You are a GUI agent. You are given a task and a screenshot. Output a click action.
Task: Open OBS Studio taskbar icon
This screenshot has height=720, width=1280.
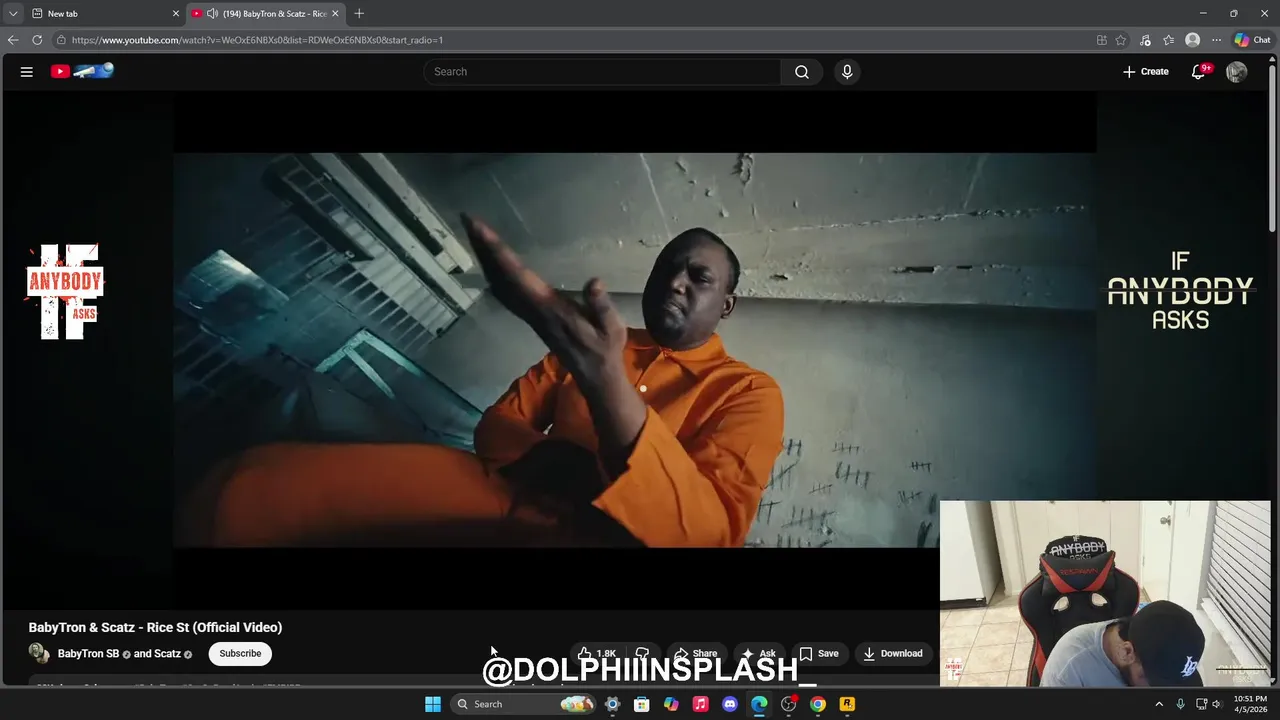(x=789, y=704)
